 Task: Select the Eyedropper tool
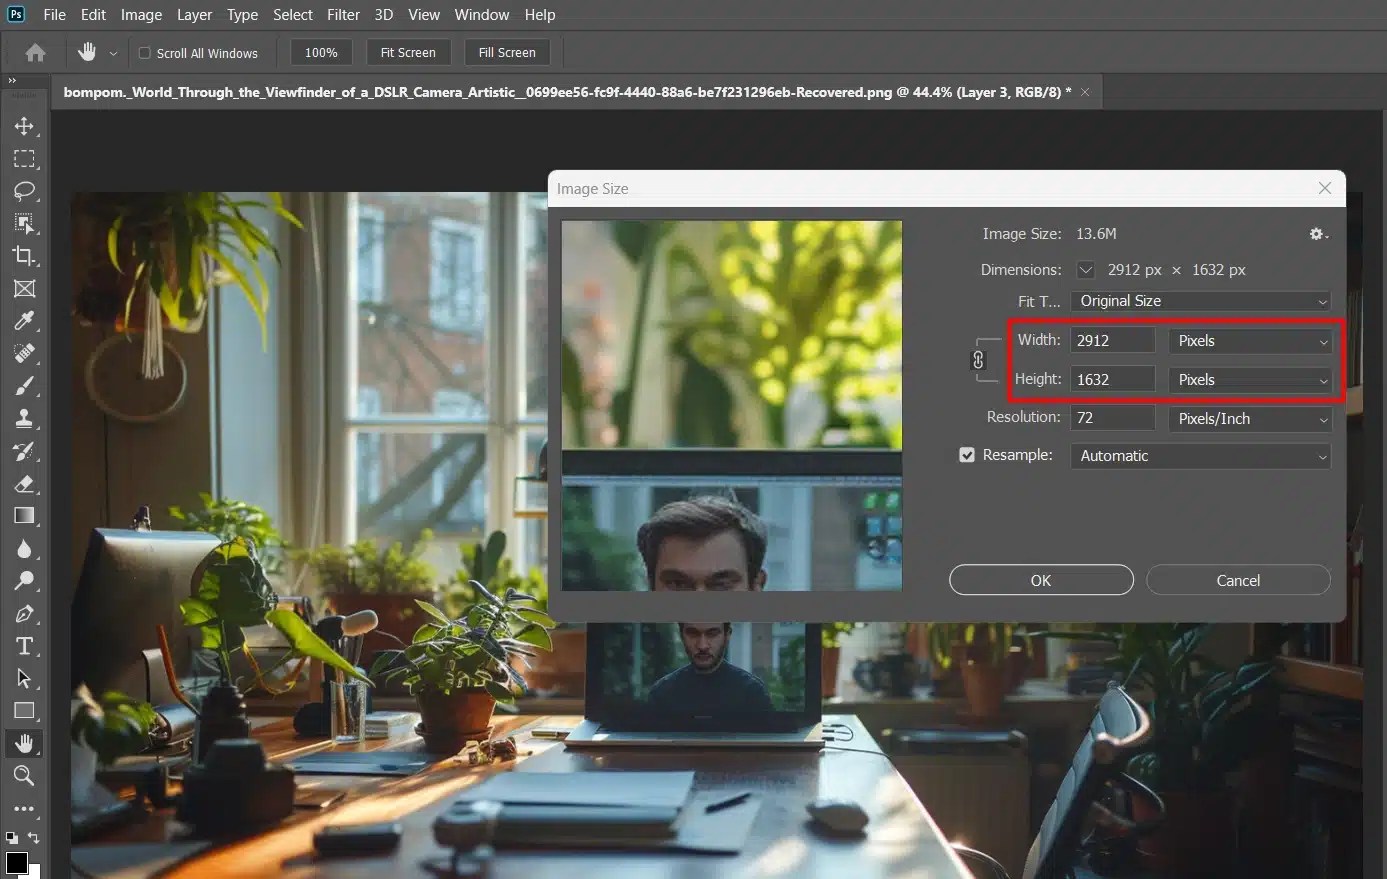(x=24, y=321)
